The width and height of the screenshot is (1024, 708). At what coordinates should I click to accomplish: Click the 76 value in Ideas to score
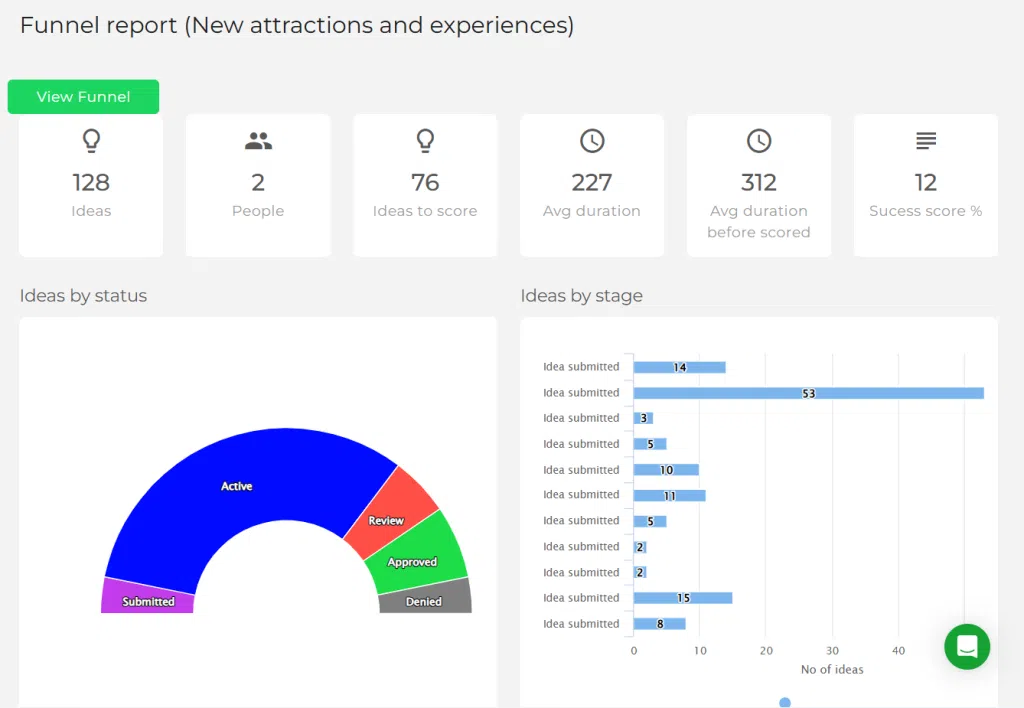coord(425,182)
